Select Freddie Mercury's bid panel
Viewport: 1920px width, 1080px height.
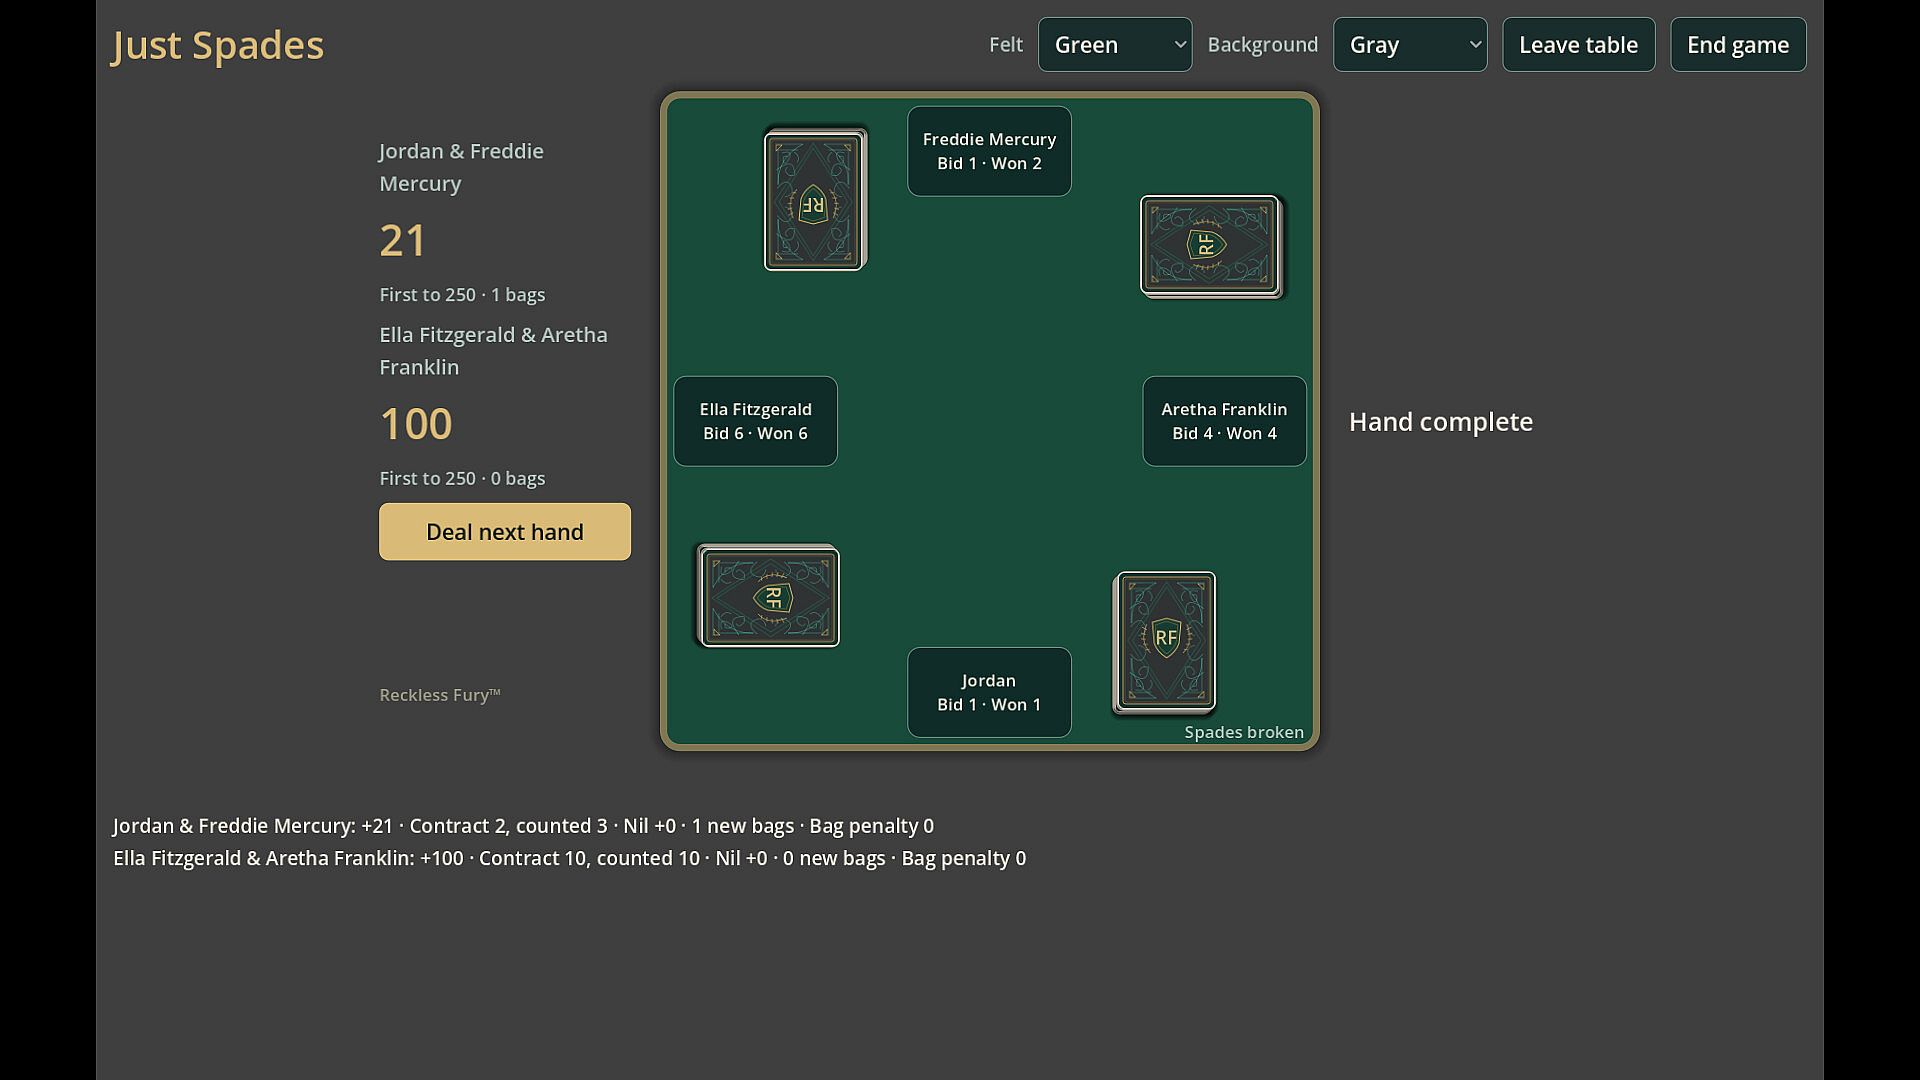pyautogui.click(x=989, y=151)
